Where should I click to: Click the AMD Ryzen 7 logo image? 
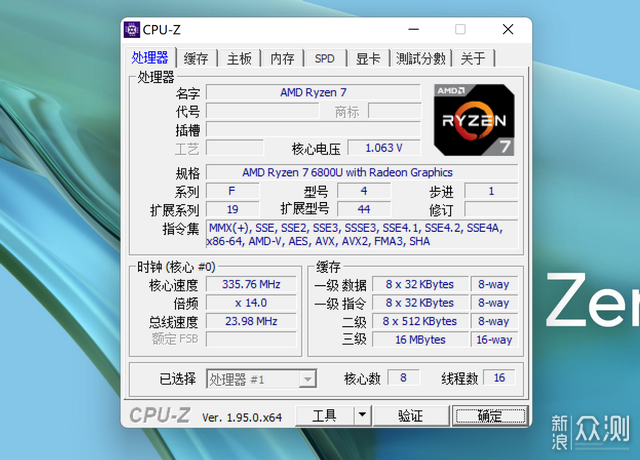point(474,120)
